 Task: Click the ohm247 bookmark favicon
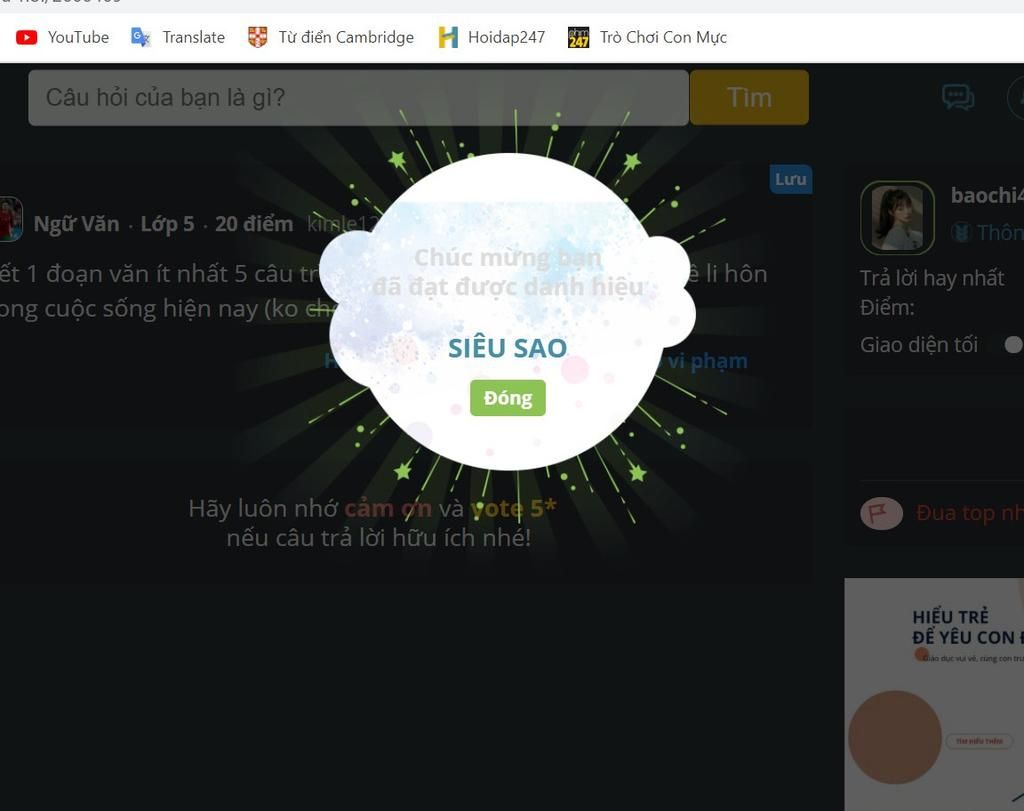click(578, 37)
